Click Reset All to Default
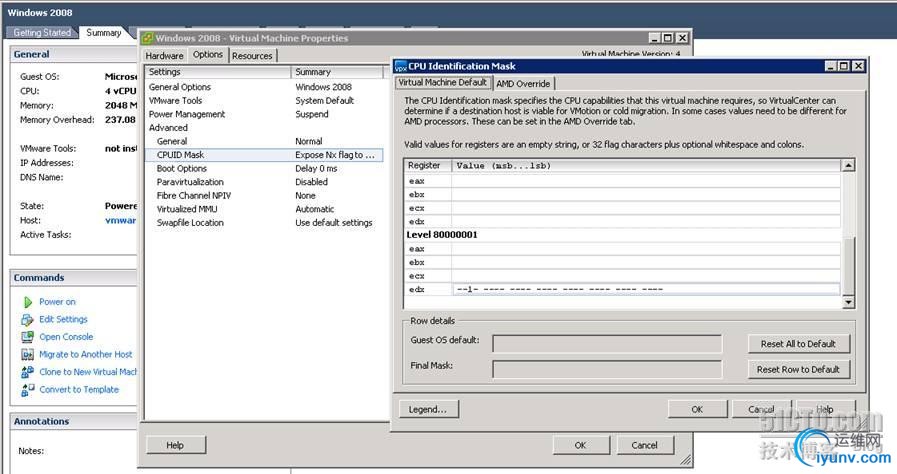The height and width of the screenshot is (474, 897). [x=798, y=344]
